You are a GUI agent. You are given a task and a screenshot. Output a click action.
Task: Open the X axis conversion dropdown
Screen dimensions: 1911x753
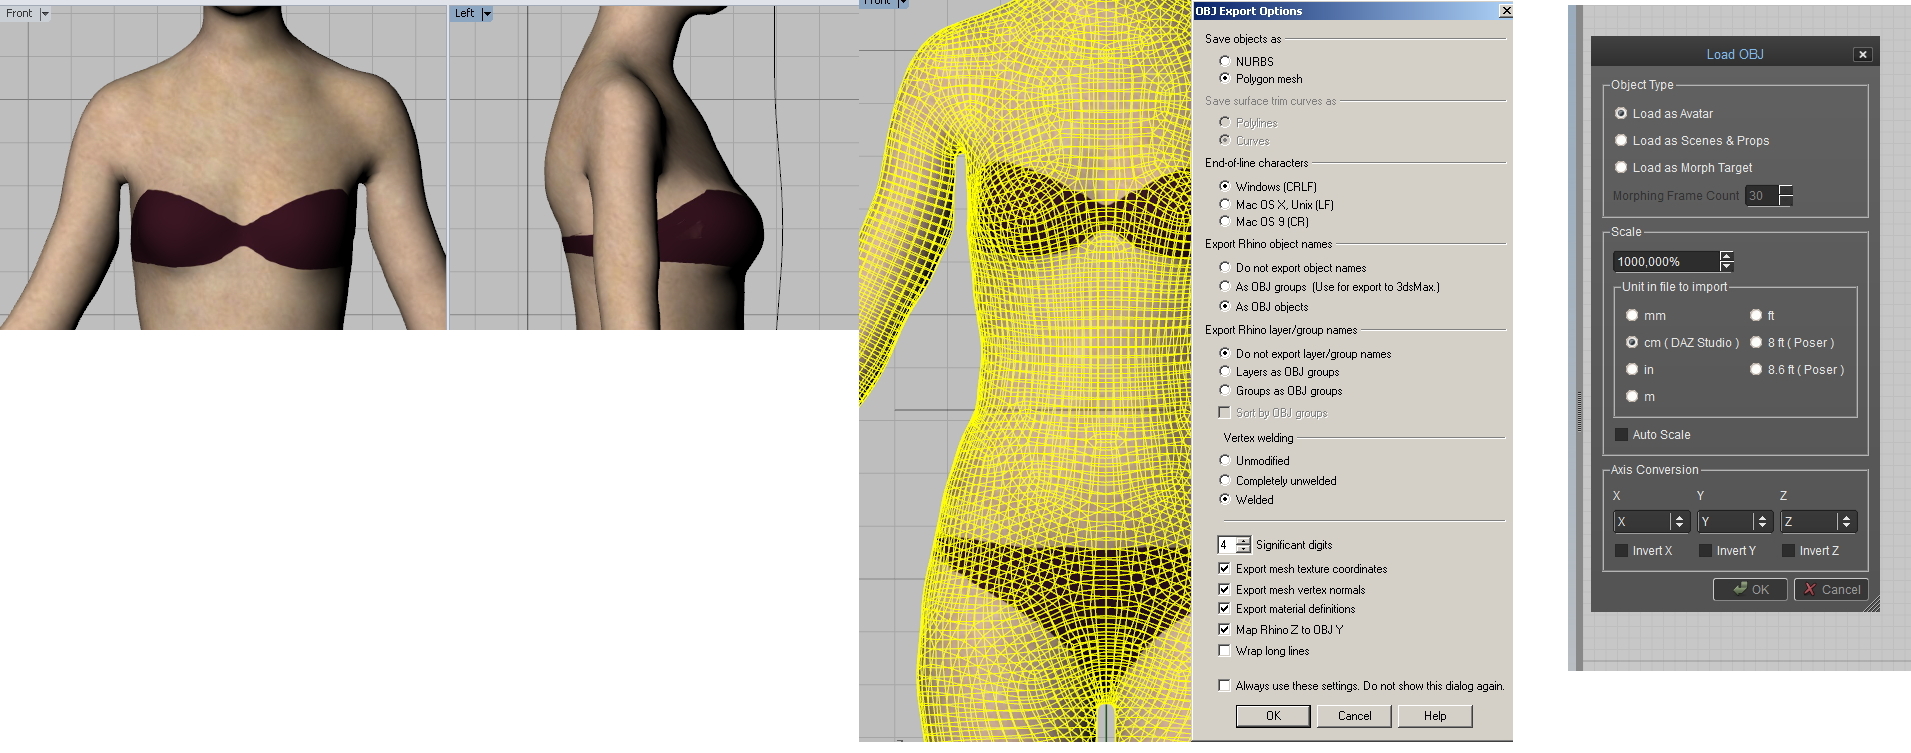pos(1679,522)
